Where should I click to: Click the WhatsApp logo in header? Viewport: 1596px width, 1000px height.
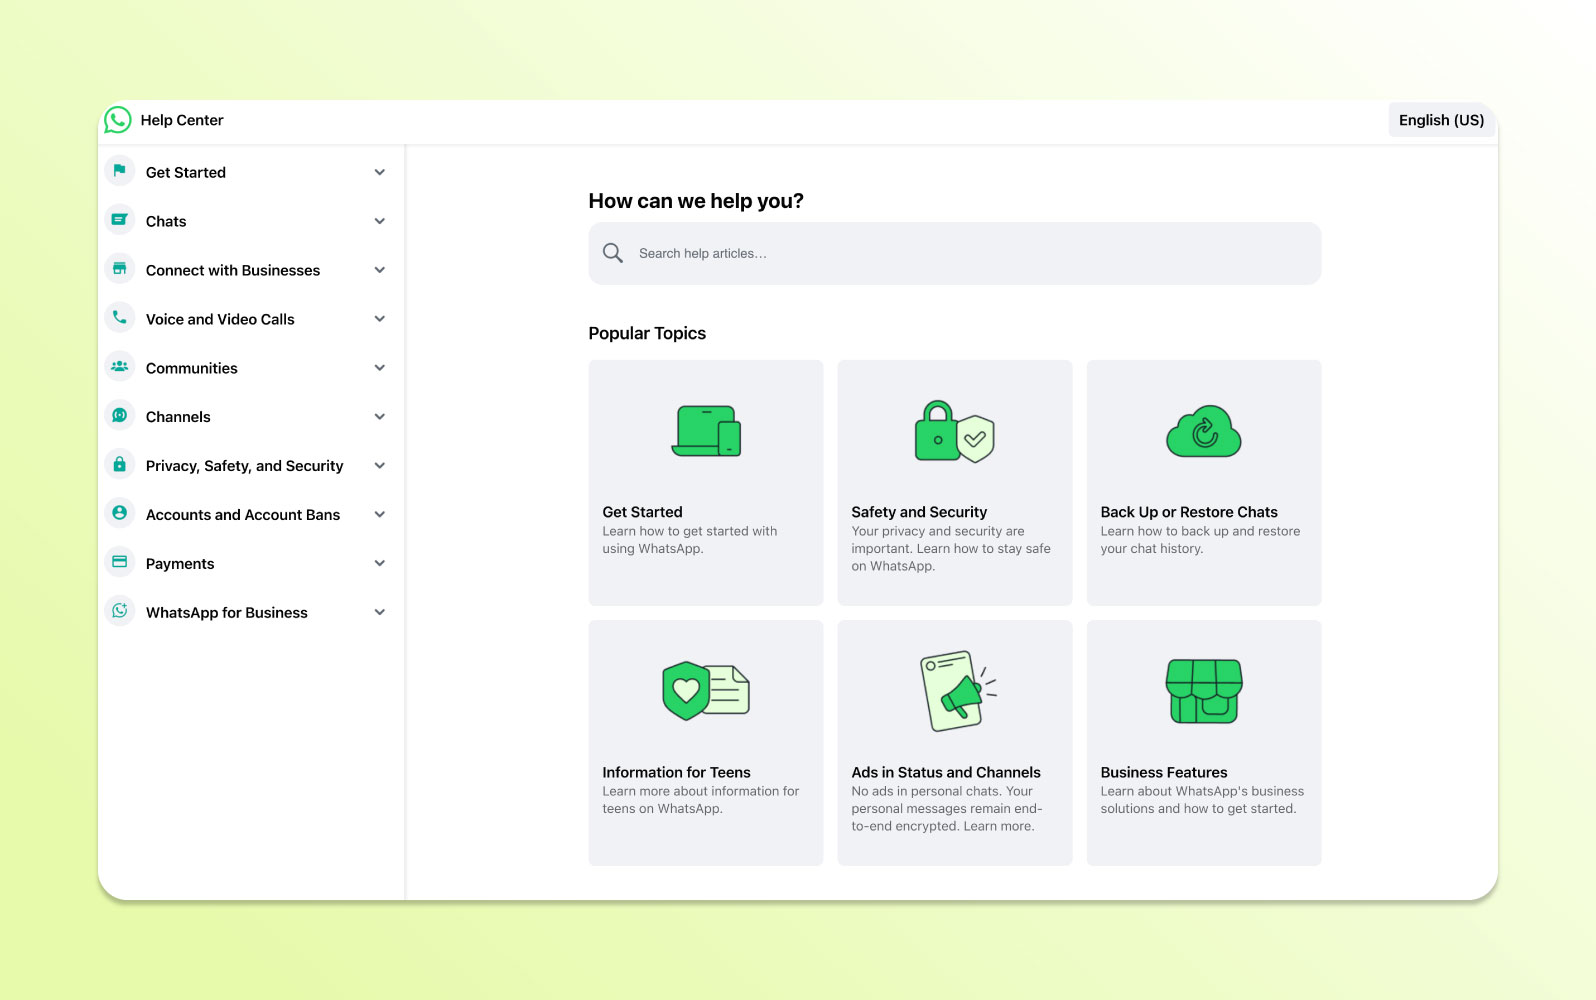point(118,120)
